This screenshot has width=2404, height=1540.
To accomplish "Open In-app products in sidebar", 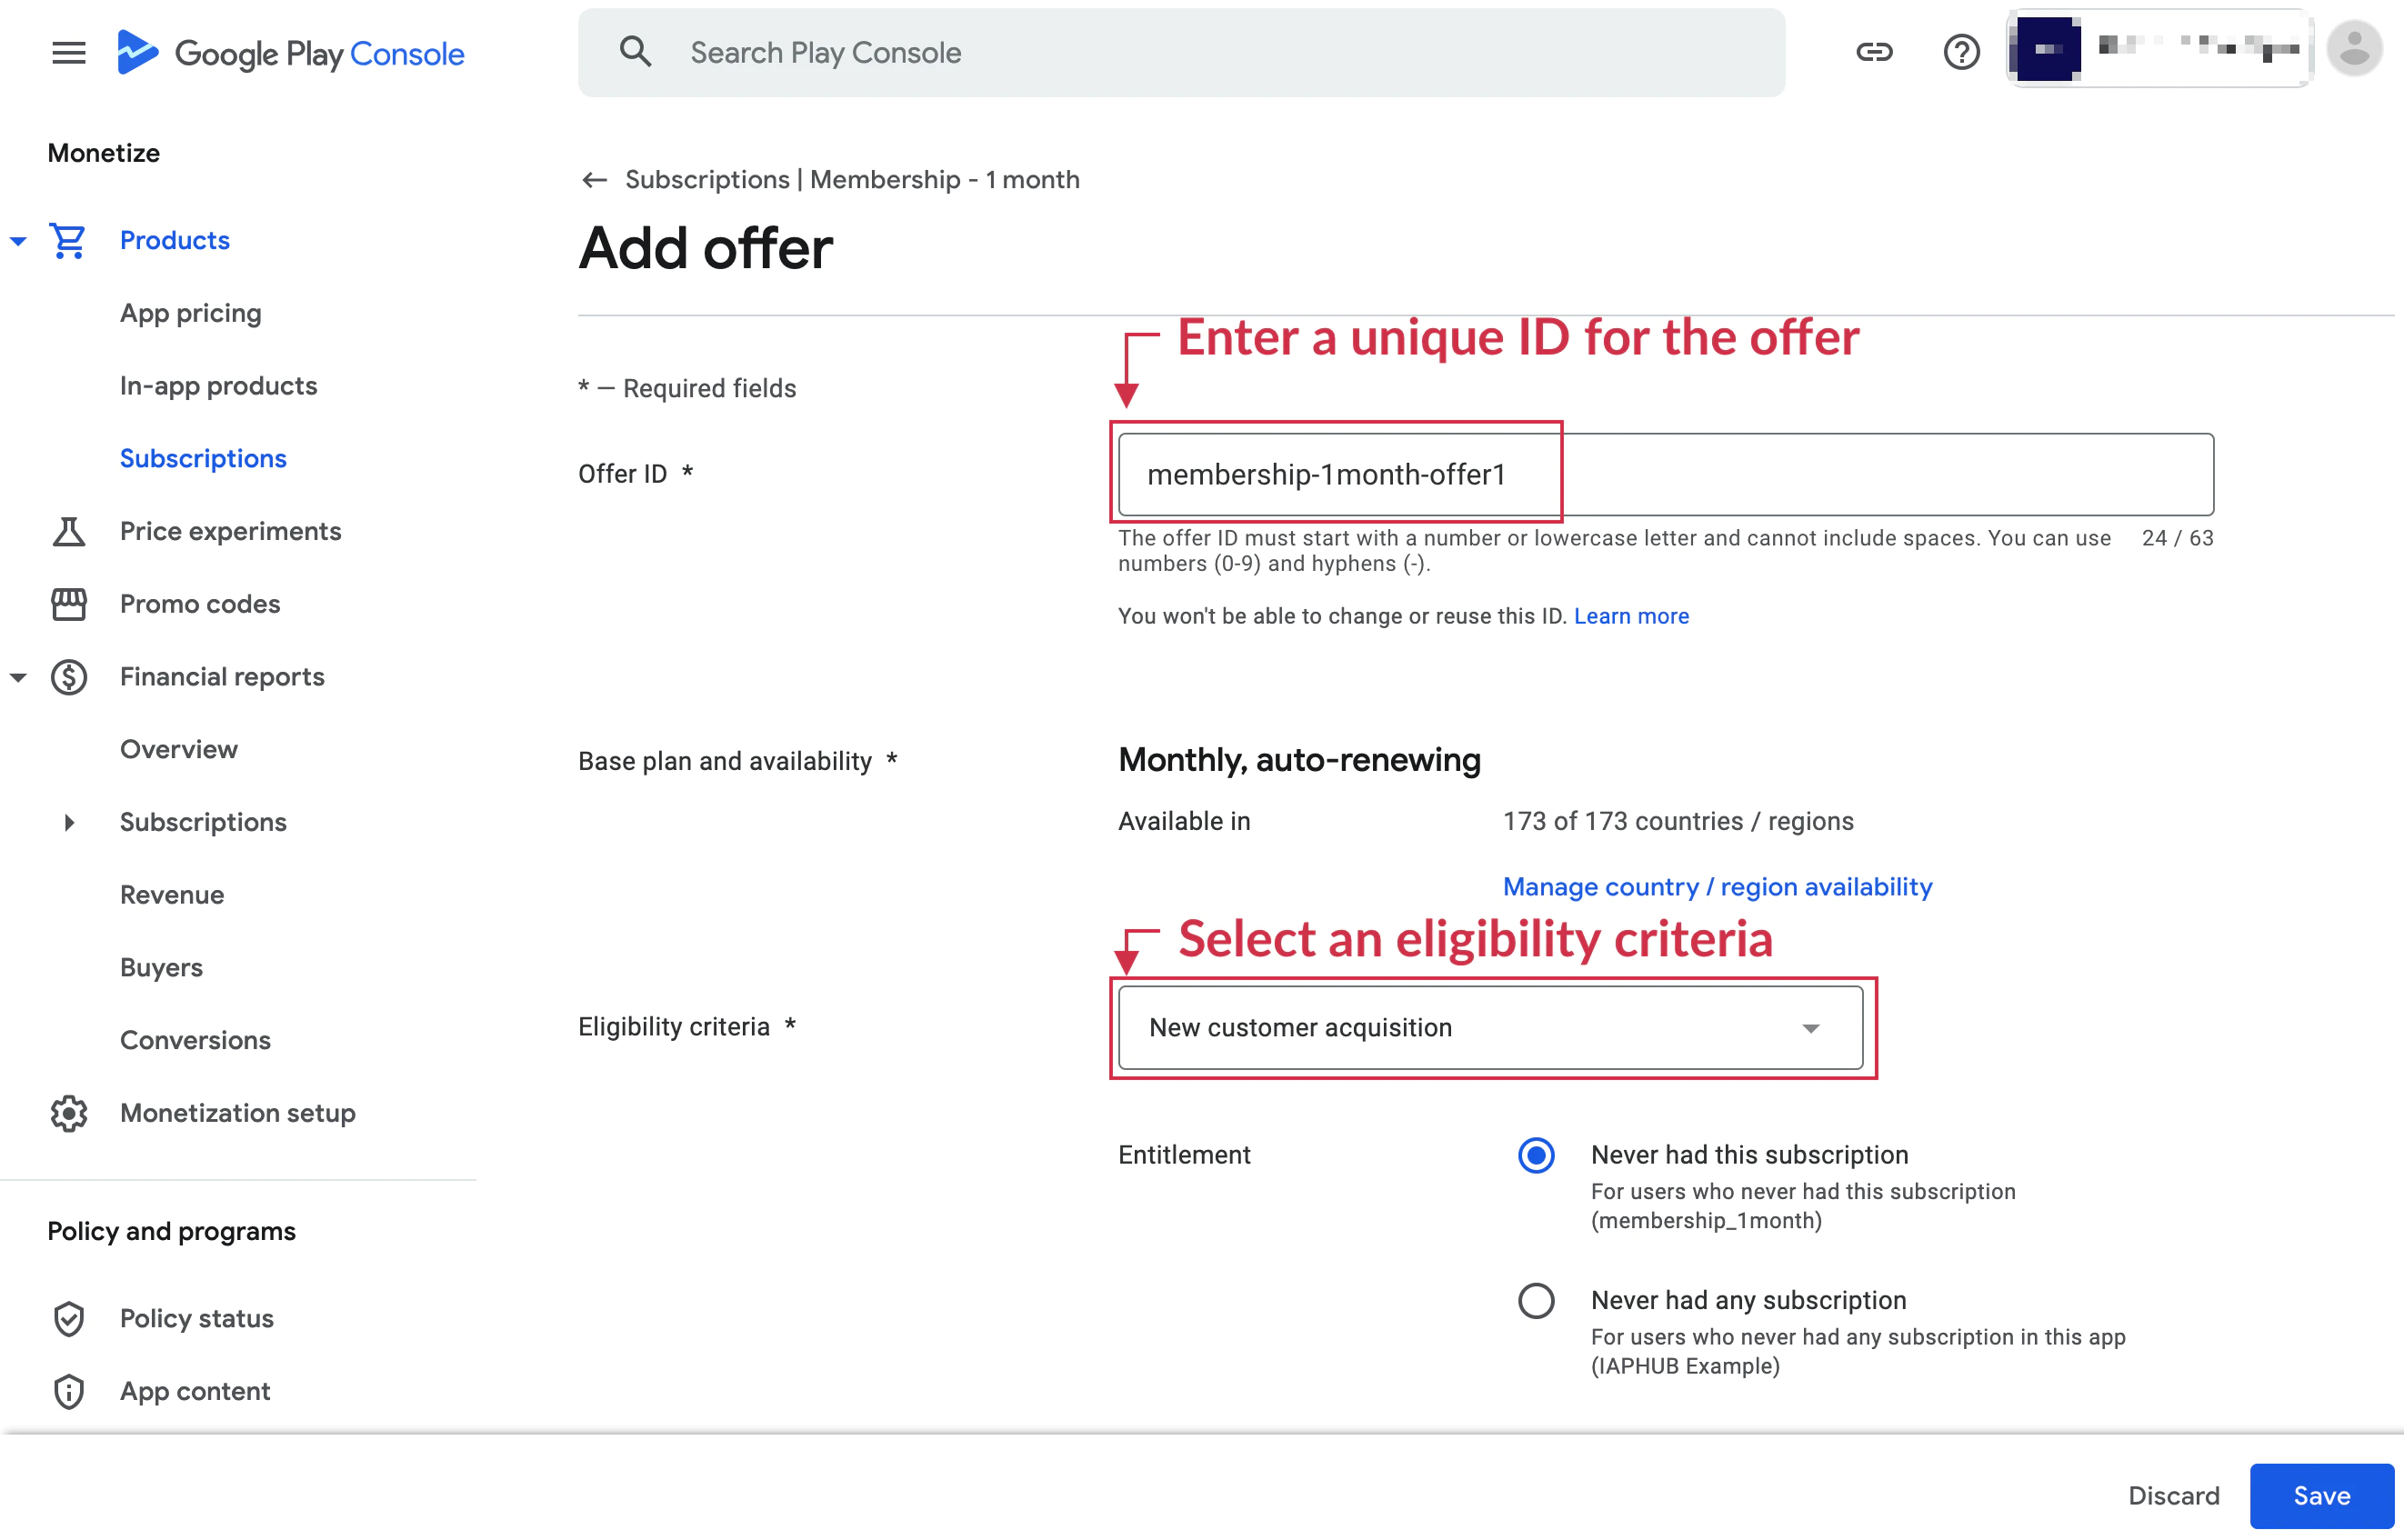I will [x=218, y=386].
